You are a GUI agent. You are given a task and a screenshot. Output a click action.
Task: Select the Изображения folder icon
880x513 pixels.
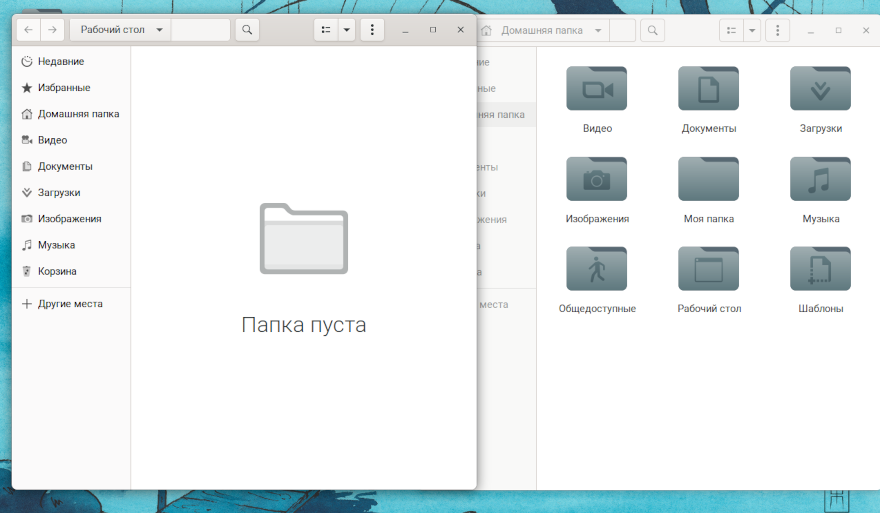(597, 180)
